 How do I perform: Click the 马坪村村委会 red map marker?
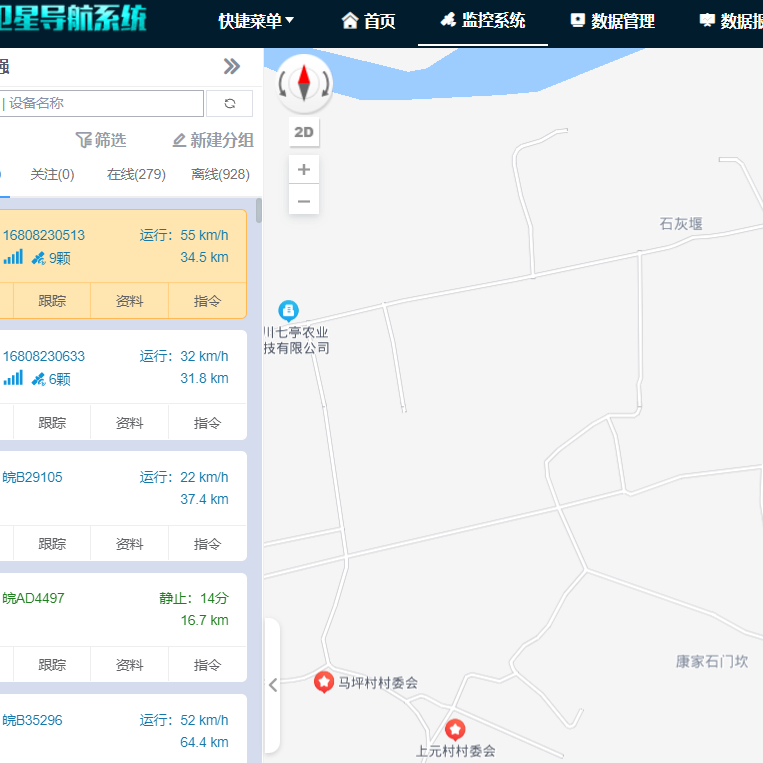point(324,682)
